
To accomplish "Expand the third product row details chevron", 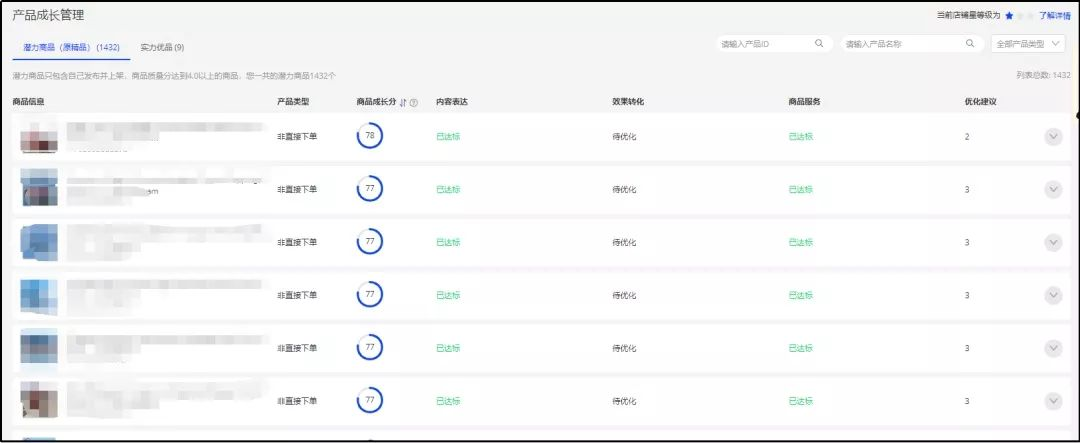I will (1052, 242).
